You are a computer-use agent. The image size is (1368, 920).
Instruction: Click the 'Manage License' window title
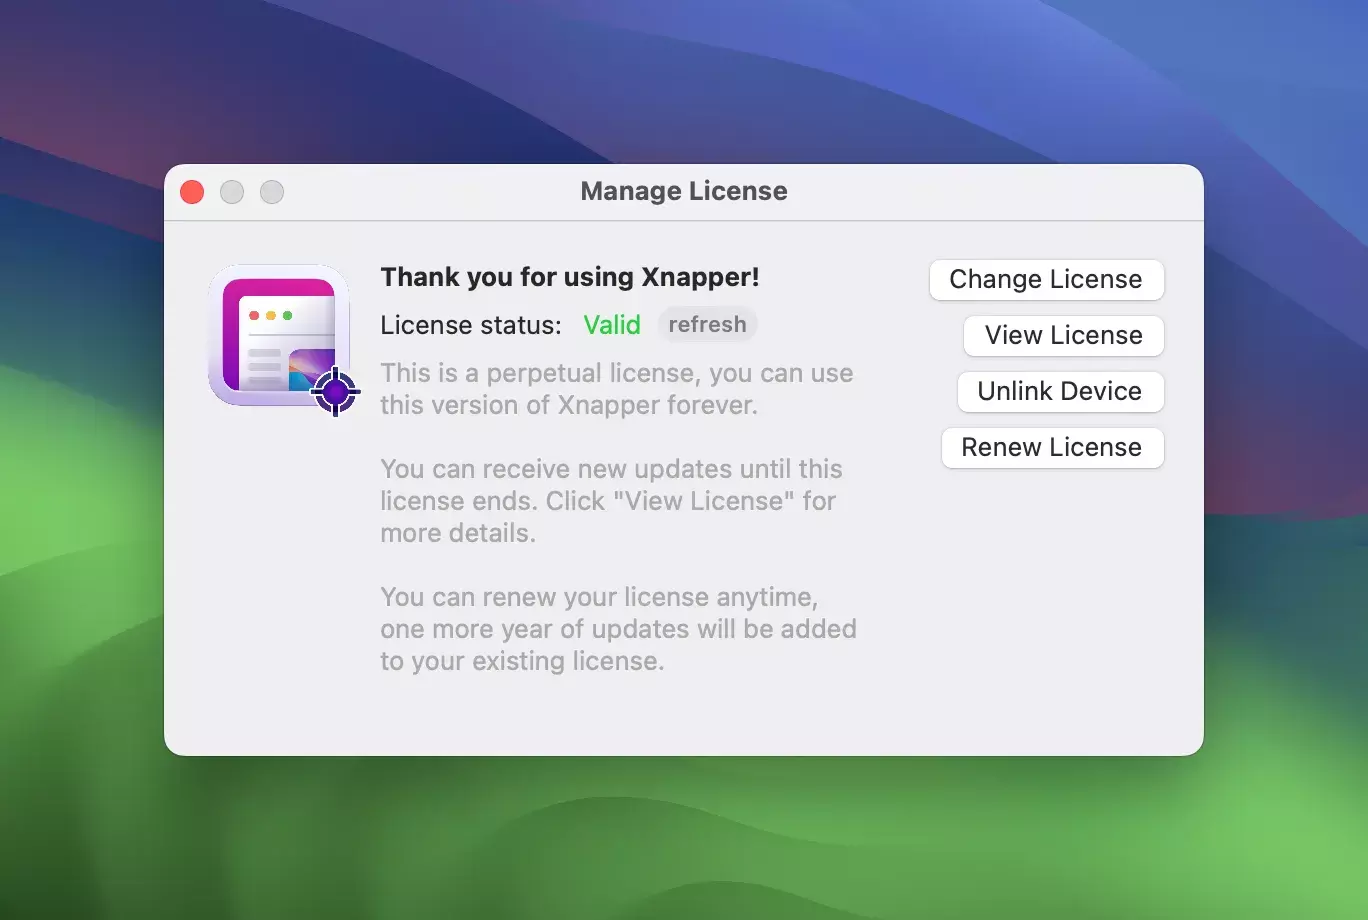pos(684,191)
